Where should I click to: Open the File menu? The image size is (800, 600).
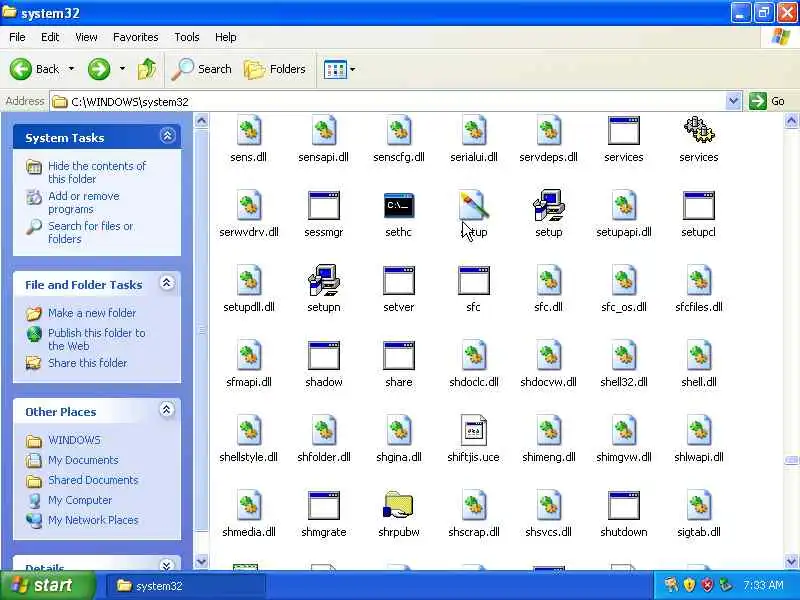pyautogui.click(x=17, y=37)
